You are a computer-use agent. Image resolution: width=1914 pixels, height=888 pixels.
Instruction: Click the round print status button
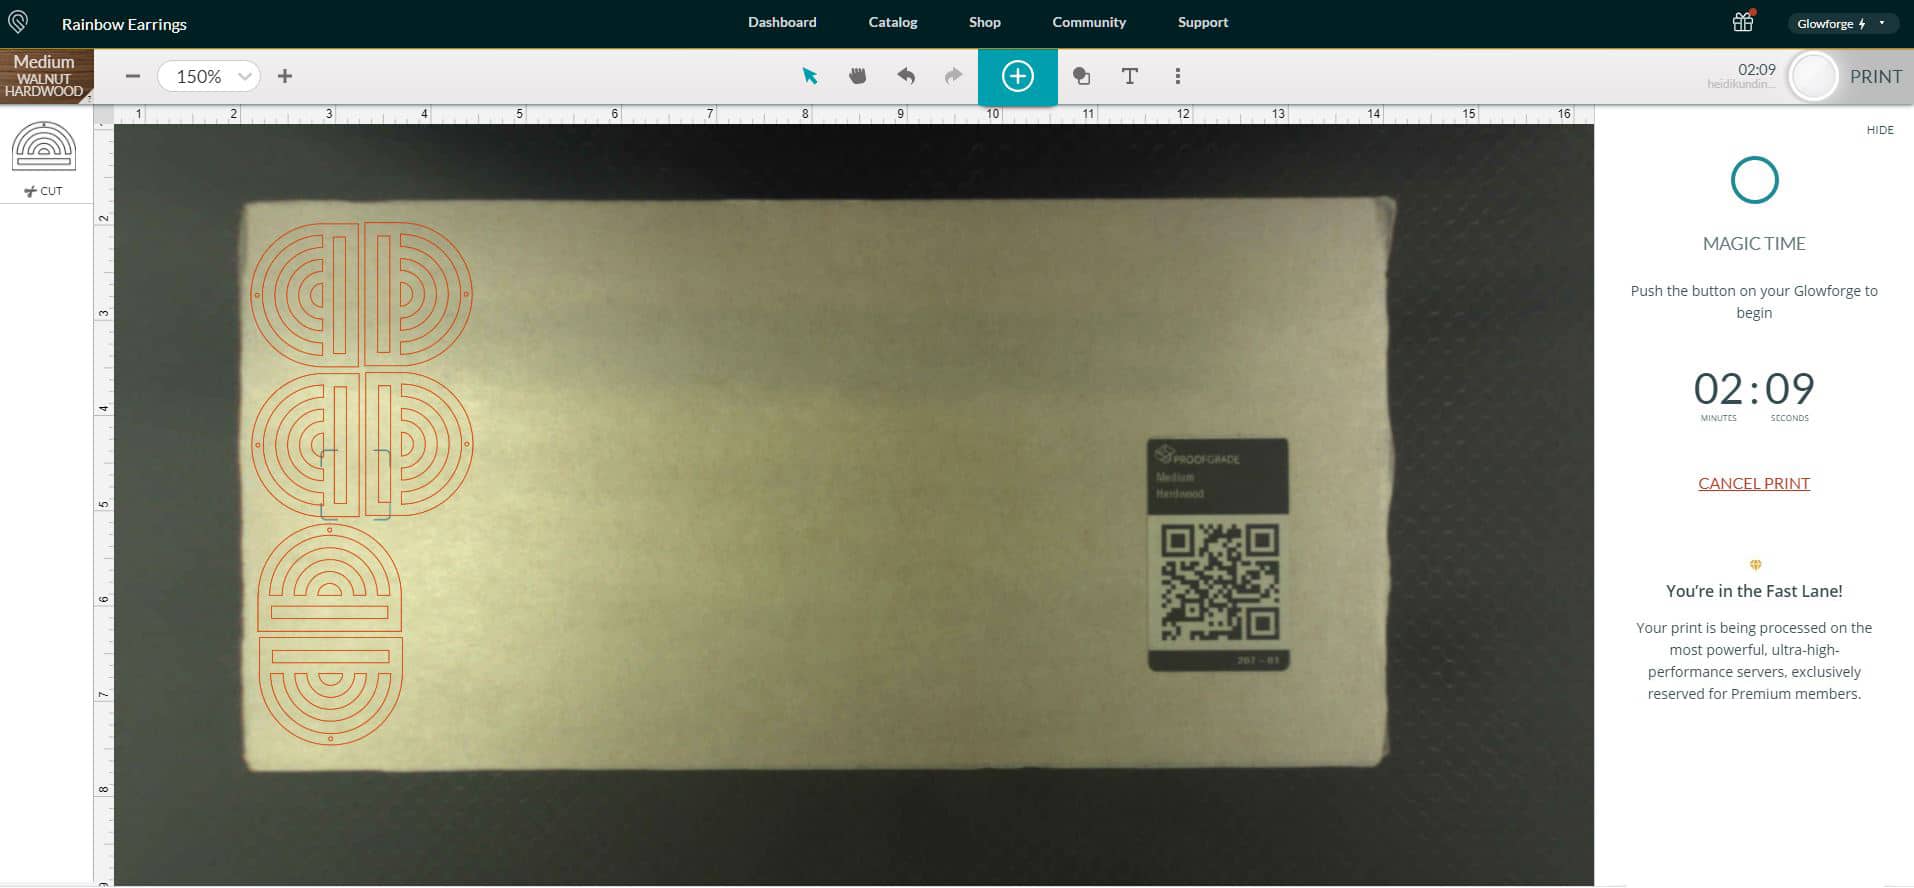tap(1813, 76)
